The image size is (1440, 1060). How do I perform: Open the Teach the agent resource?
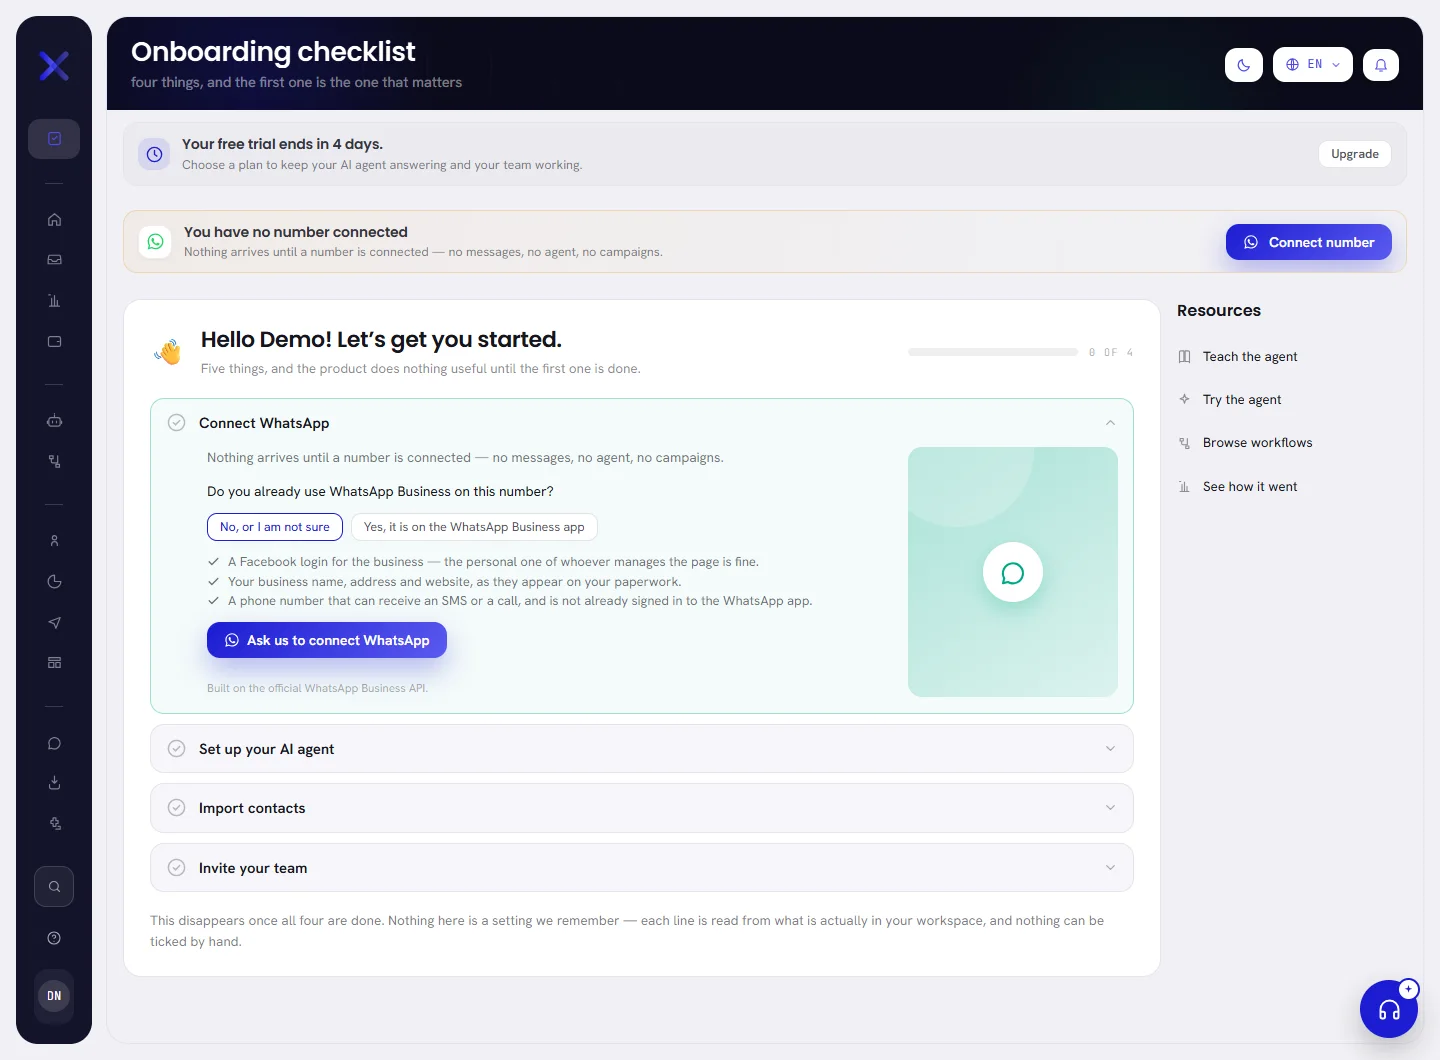coord(1238,357)
